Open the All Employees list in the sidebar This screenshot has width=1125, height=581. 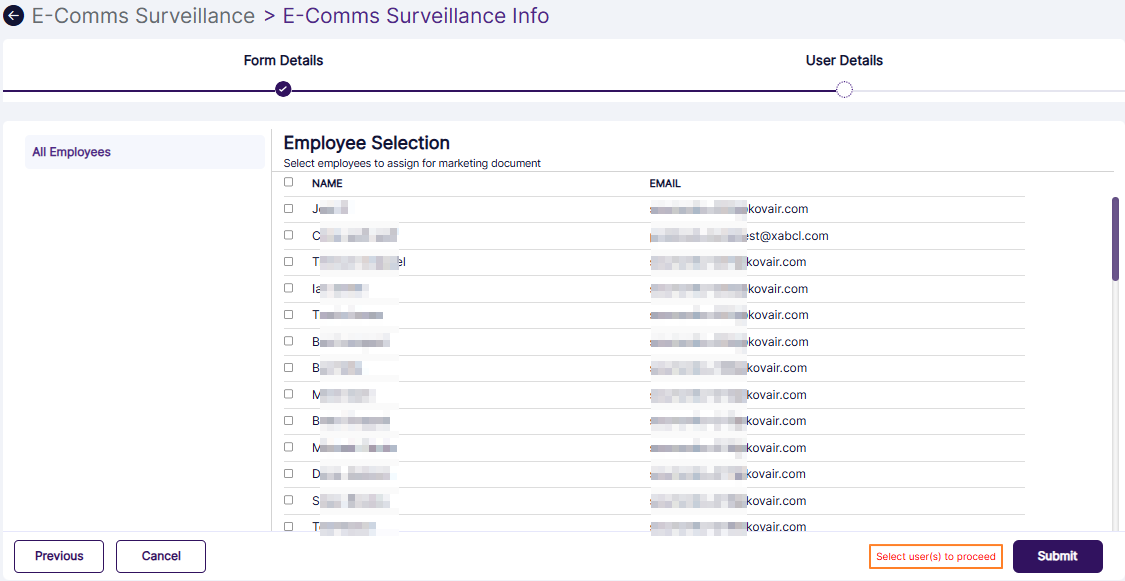coord(70,151)
